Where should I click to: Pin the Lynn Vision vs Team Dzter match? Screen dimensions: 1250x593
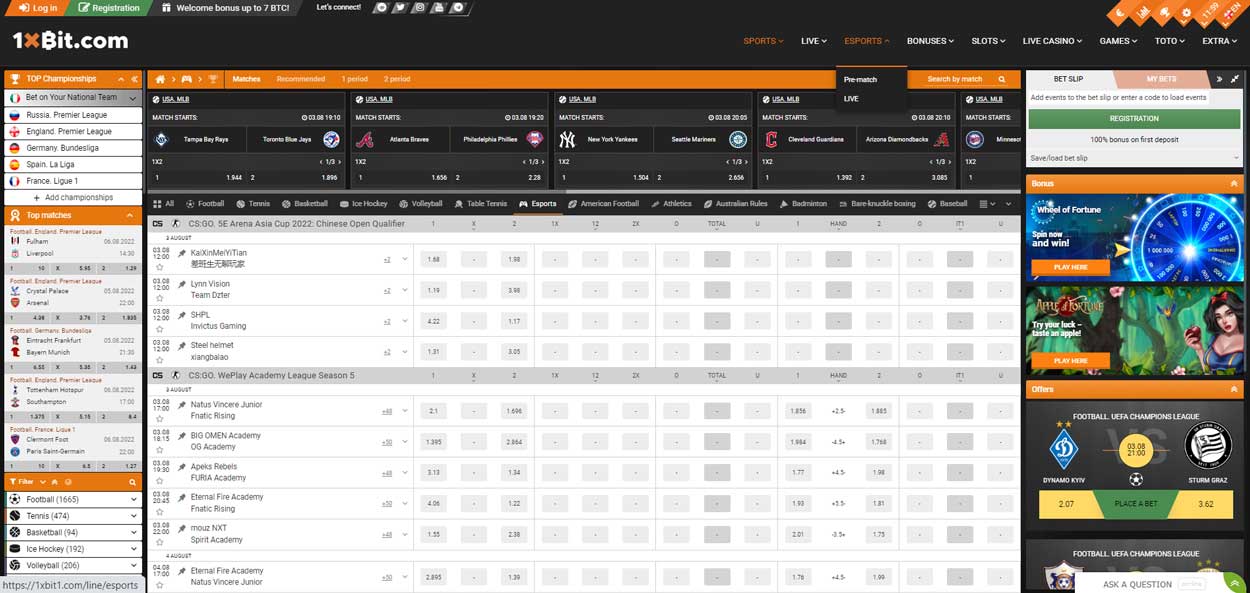[182, 285]
